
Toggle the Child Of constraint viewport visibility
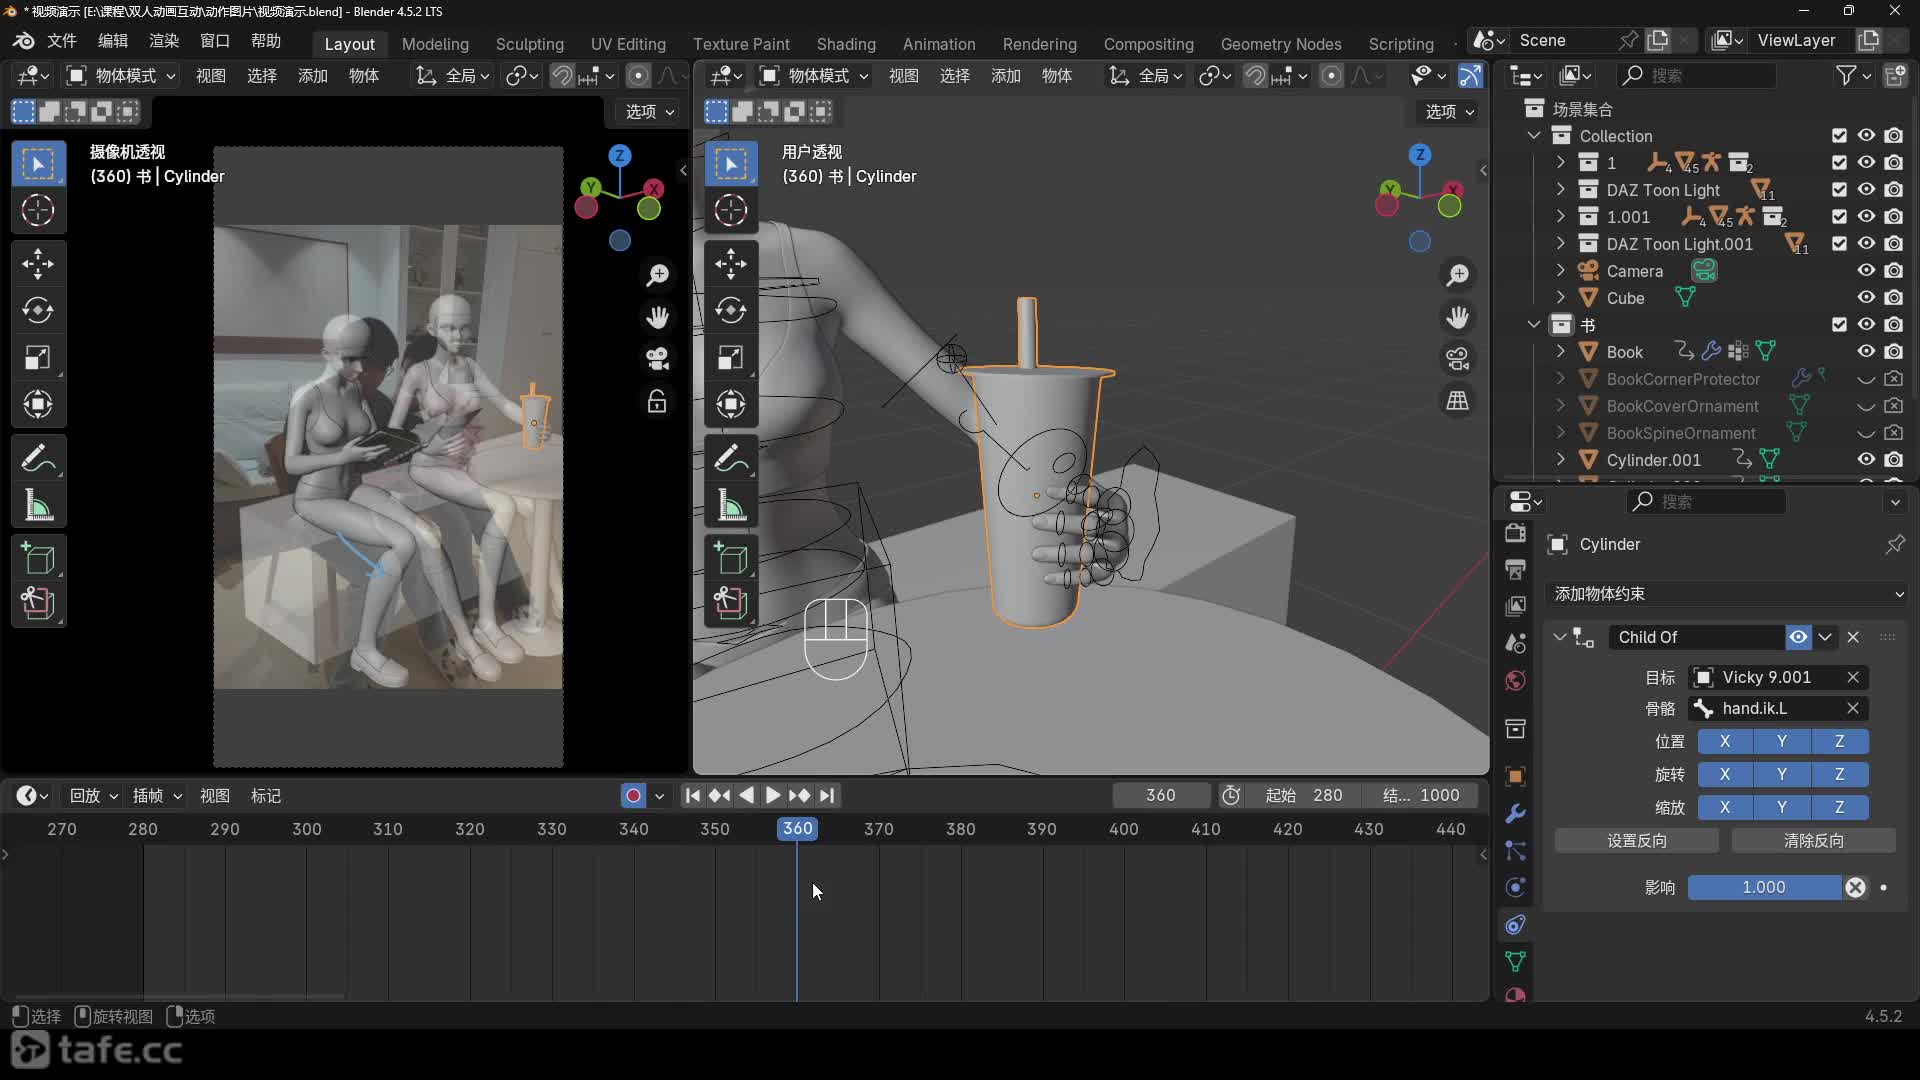1798,637
